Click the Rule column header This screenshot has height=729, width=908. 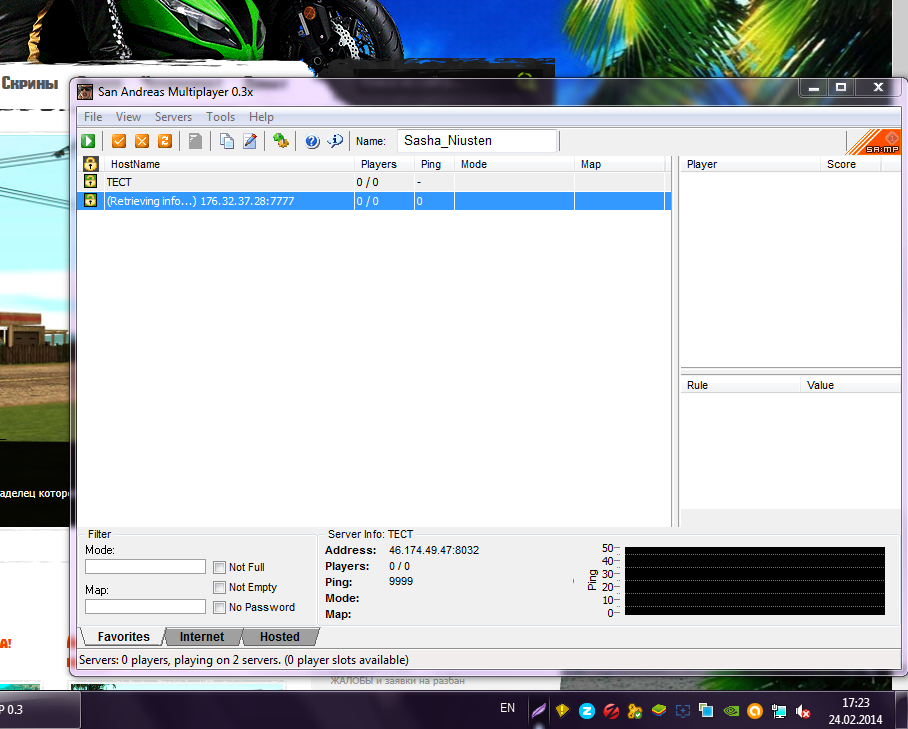tap(741, 385)
